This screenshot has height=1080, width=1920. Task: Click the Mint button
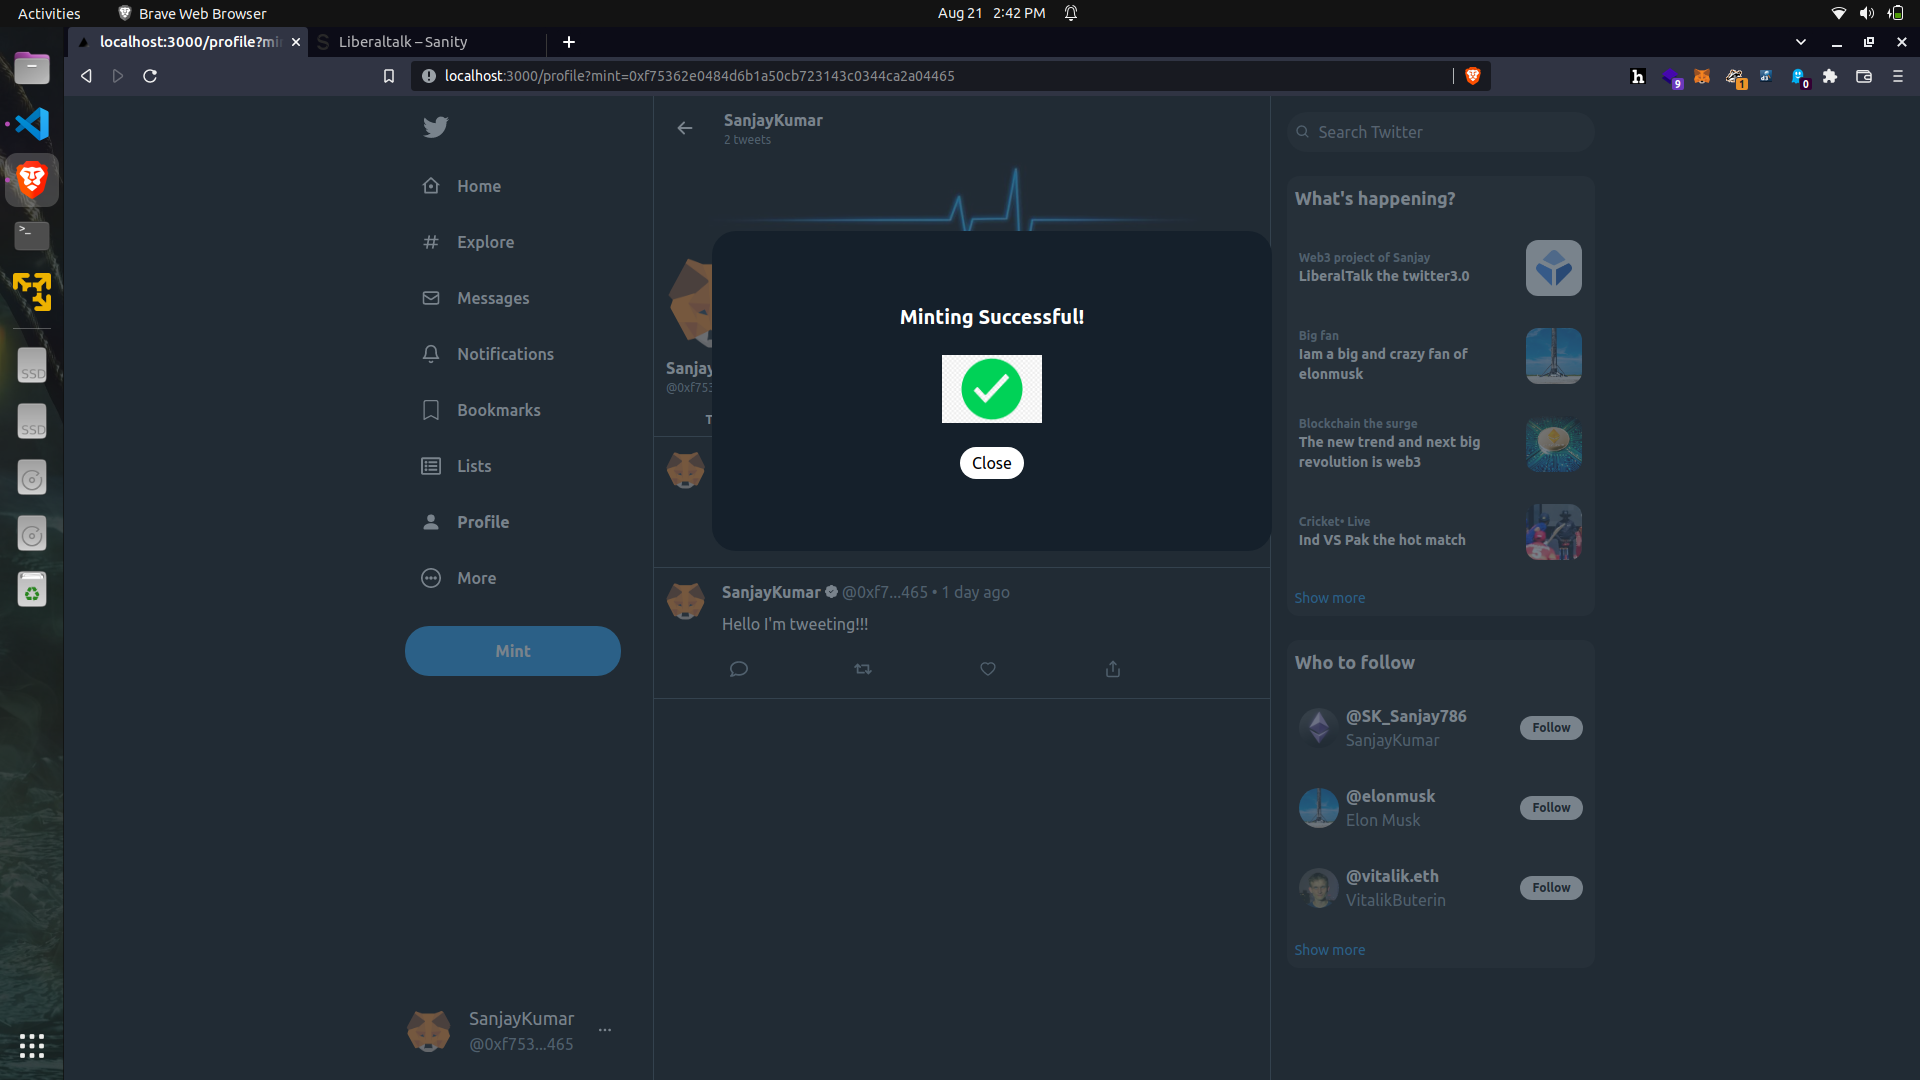[512, 651]
